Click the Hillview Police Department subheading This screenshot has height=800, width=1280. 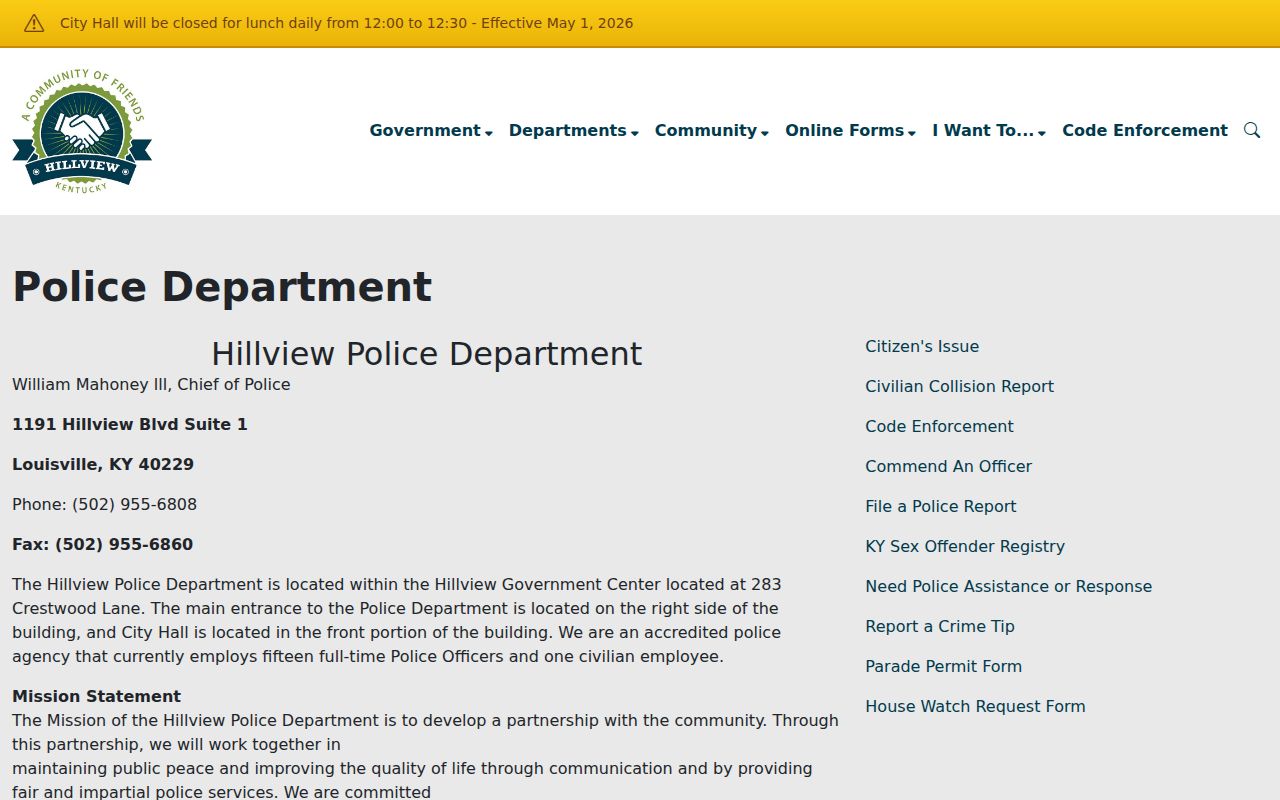coord(427,354)
